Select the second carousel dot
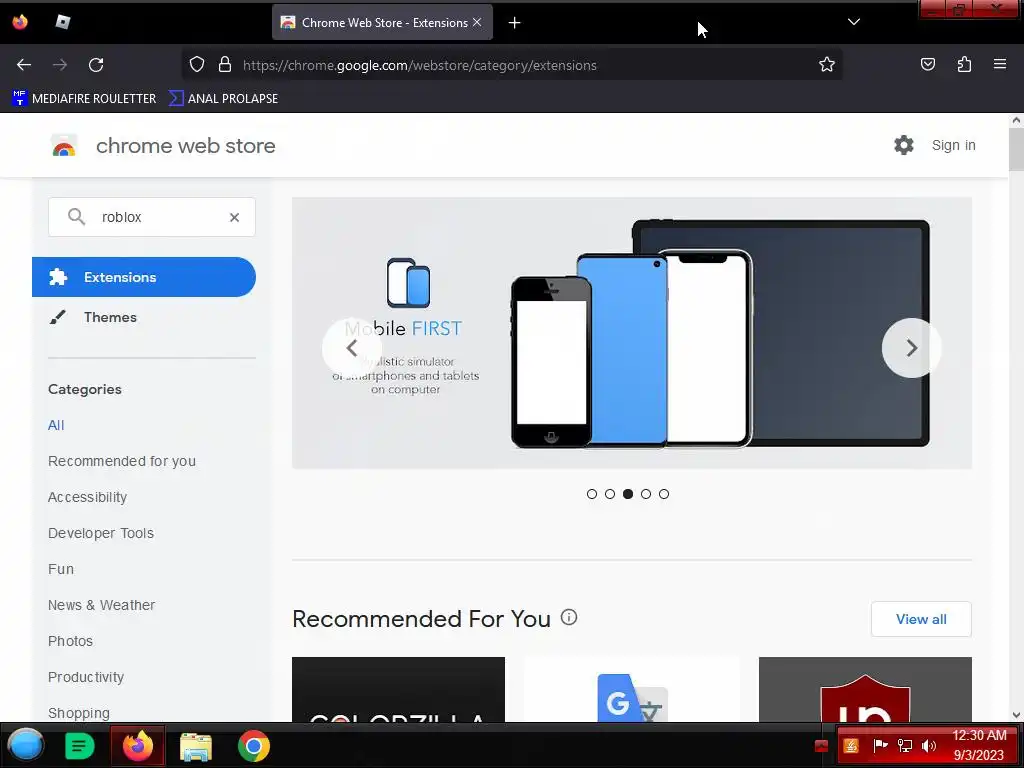 610,494
